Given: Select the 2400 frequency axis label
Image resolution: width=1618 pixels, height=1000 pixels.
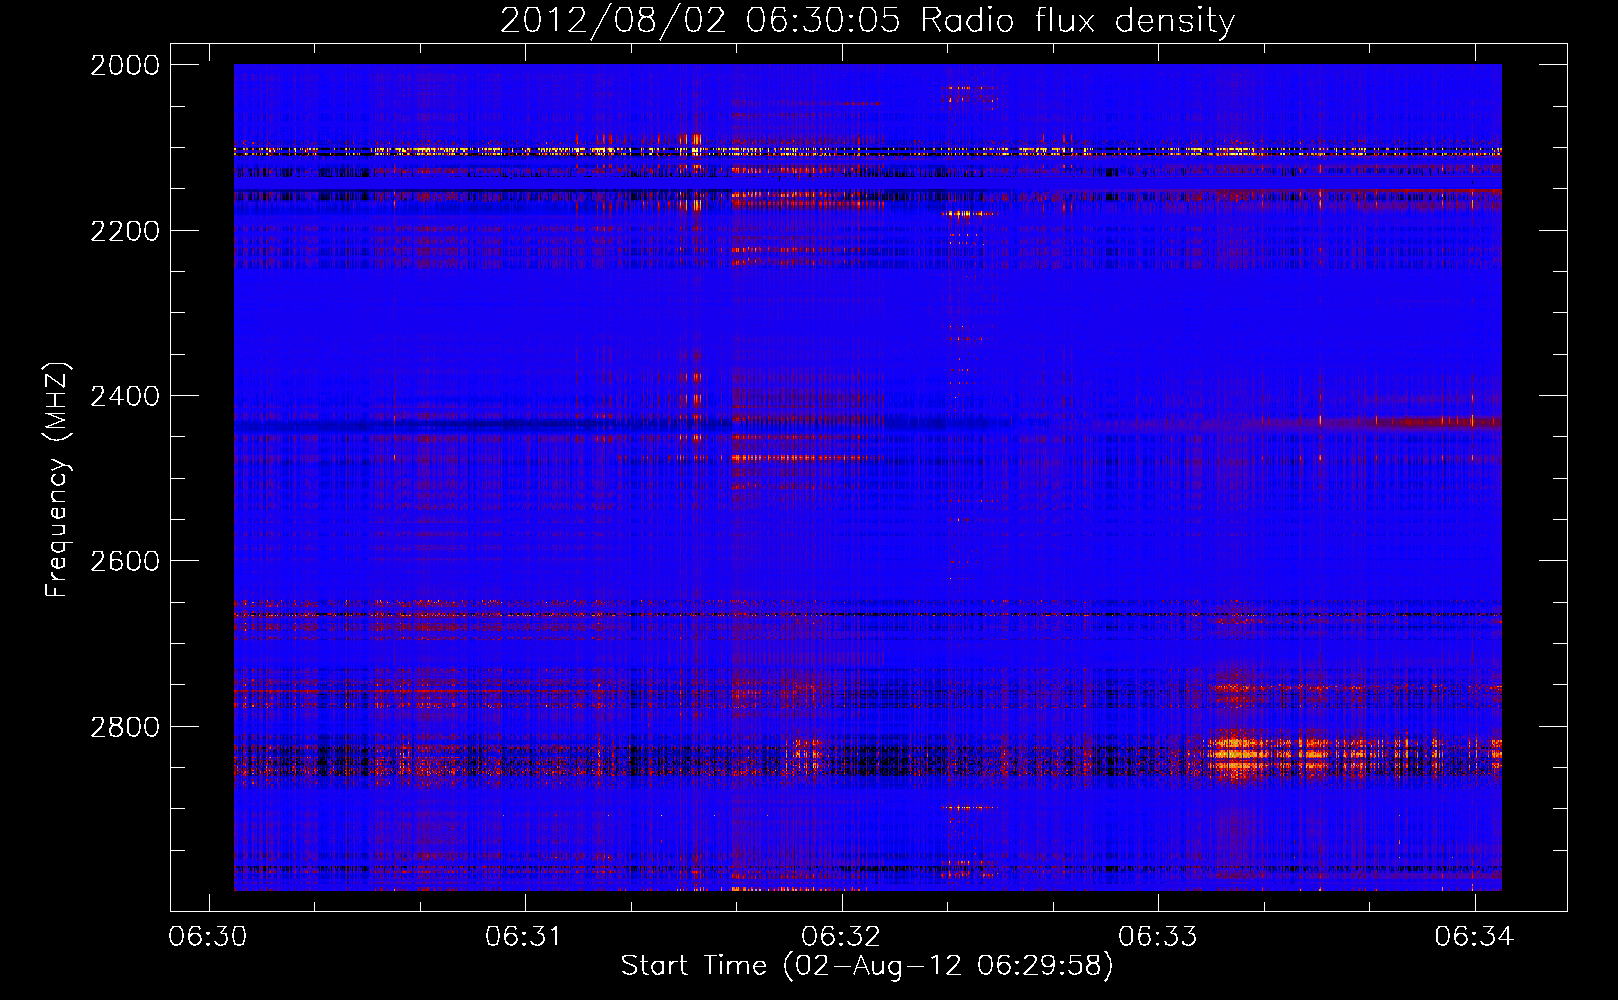Looking at the screenshot, I should (125, 396).
